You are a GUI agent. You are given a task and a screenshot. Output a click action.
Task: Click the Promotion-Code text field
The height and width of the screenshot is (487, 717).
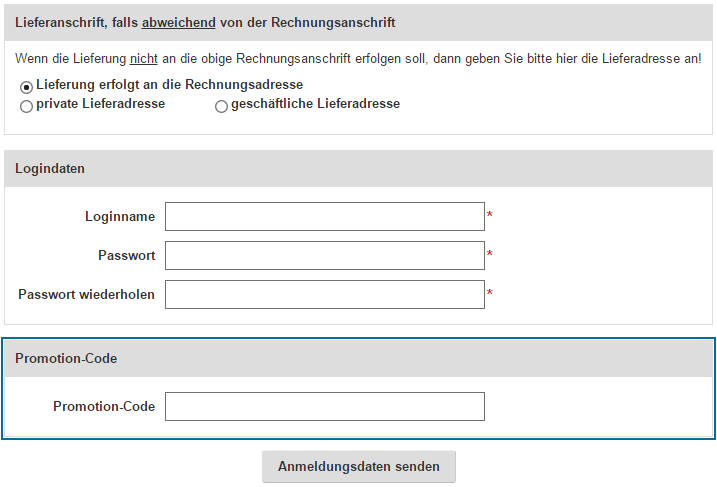pyautogui.click(x=325, y=406)
